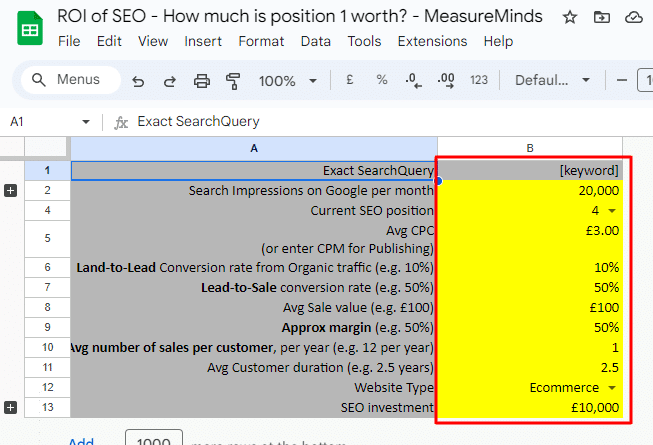Image resolution: width=653 pixels, height=445 pixels.
Task: Open the Tools menu
Action: tap(364, 41)
